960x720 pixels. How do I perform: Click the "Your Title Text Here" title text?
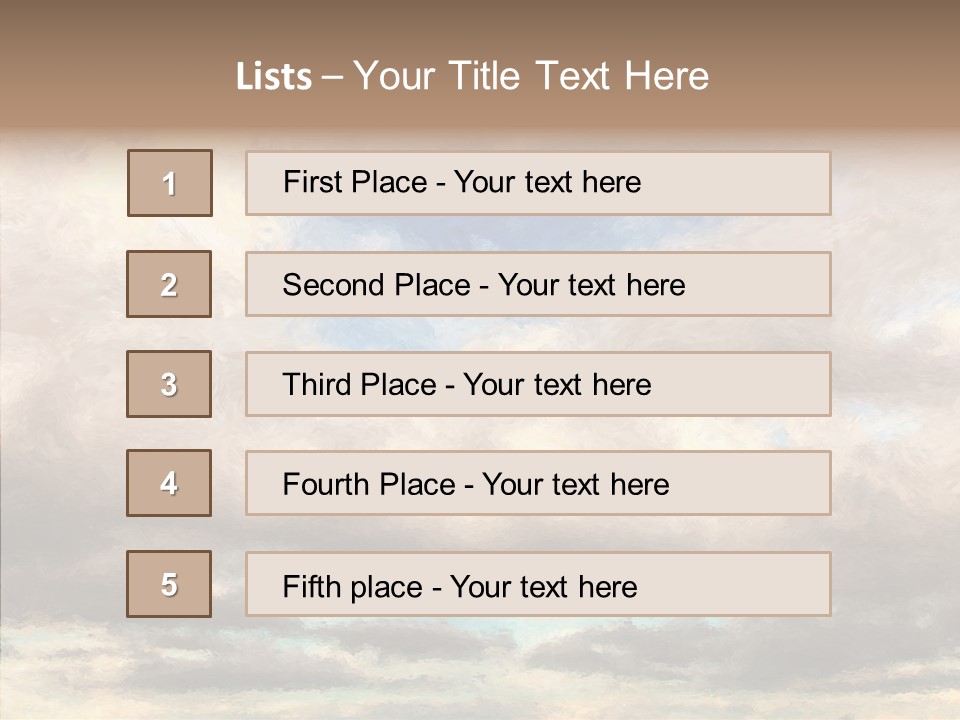(531, 76)
